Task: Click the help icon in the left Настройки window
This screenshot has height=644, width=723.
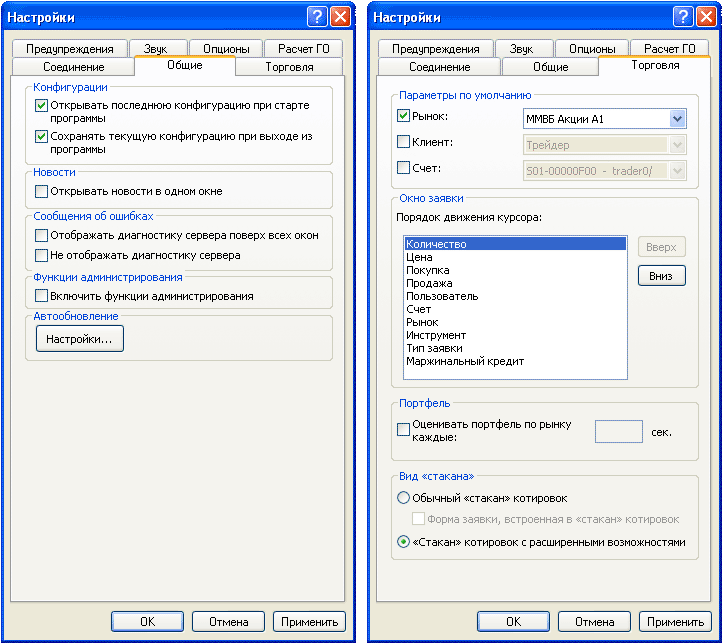Action: [x=317, y=17]
